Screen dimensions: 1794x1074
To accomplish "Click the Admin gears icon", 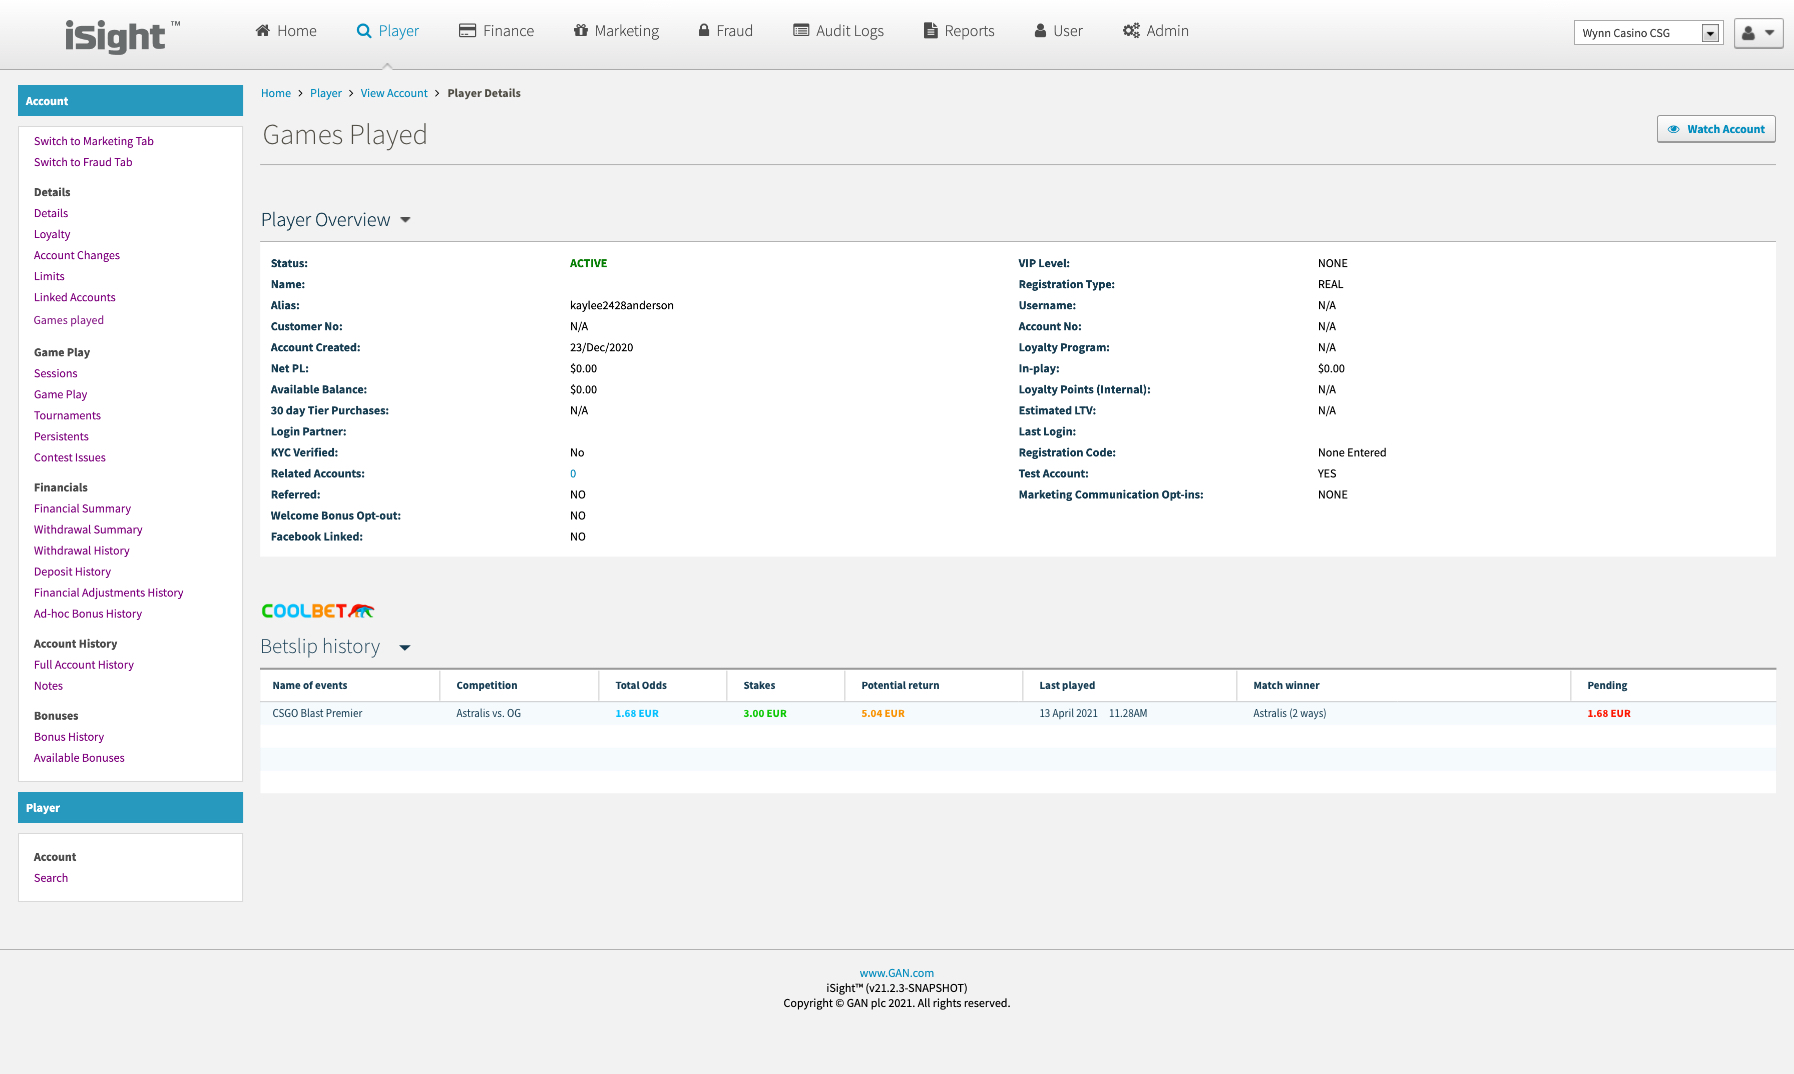I will (x=1131, y=31).
